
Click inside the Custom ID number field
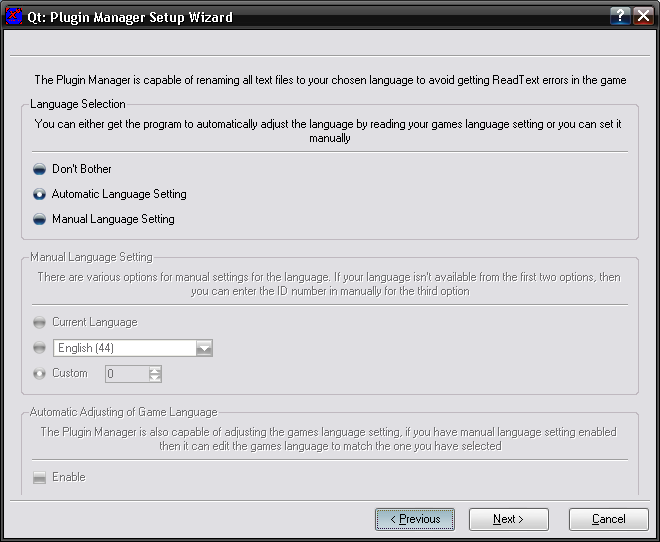[126, 374]
